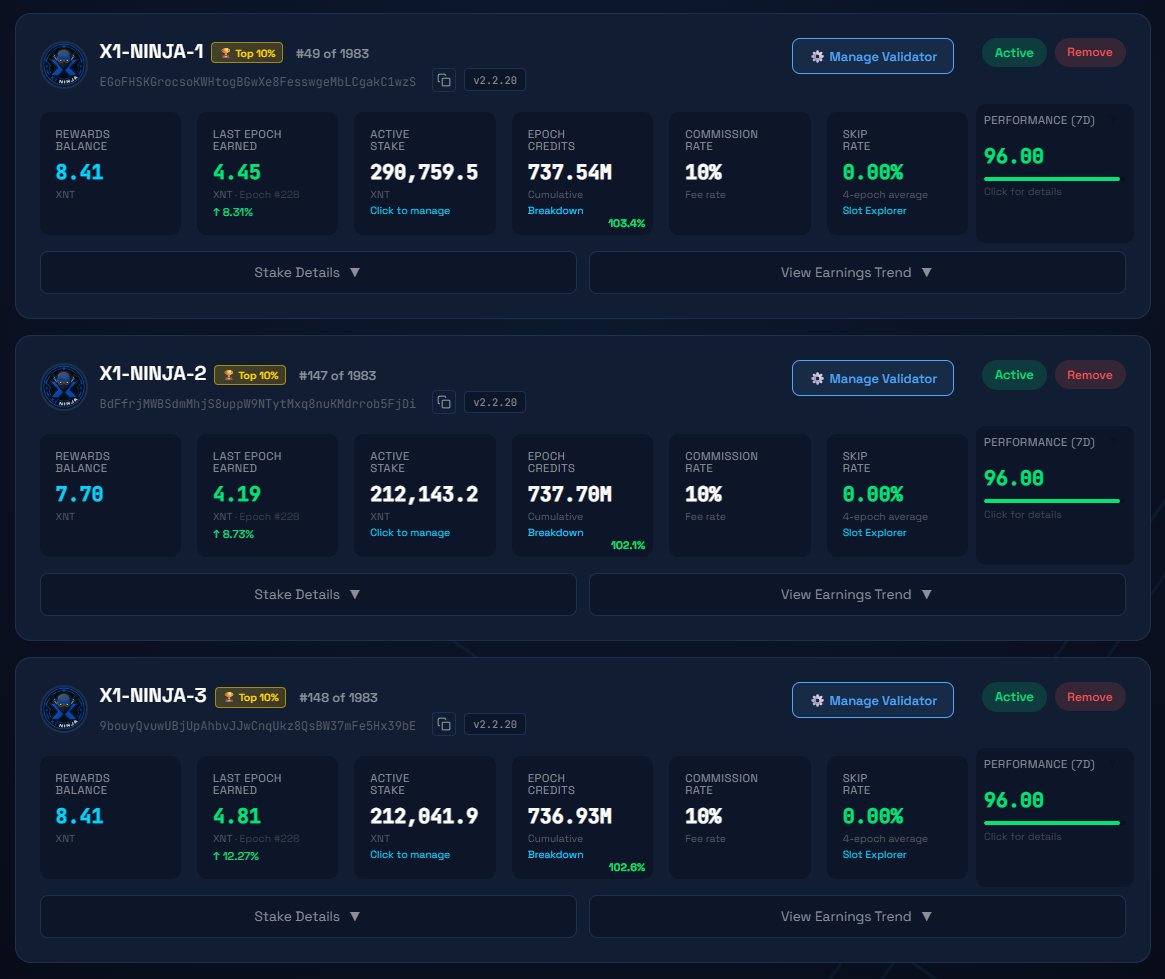Open Slot Explorer for X1-NINJA-1
This screenshot has width=1165, height=979.
coord(874,211)
